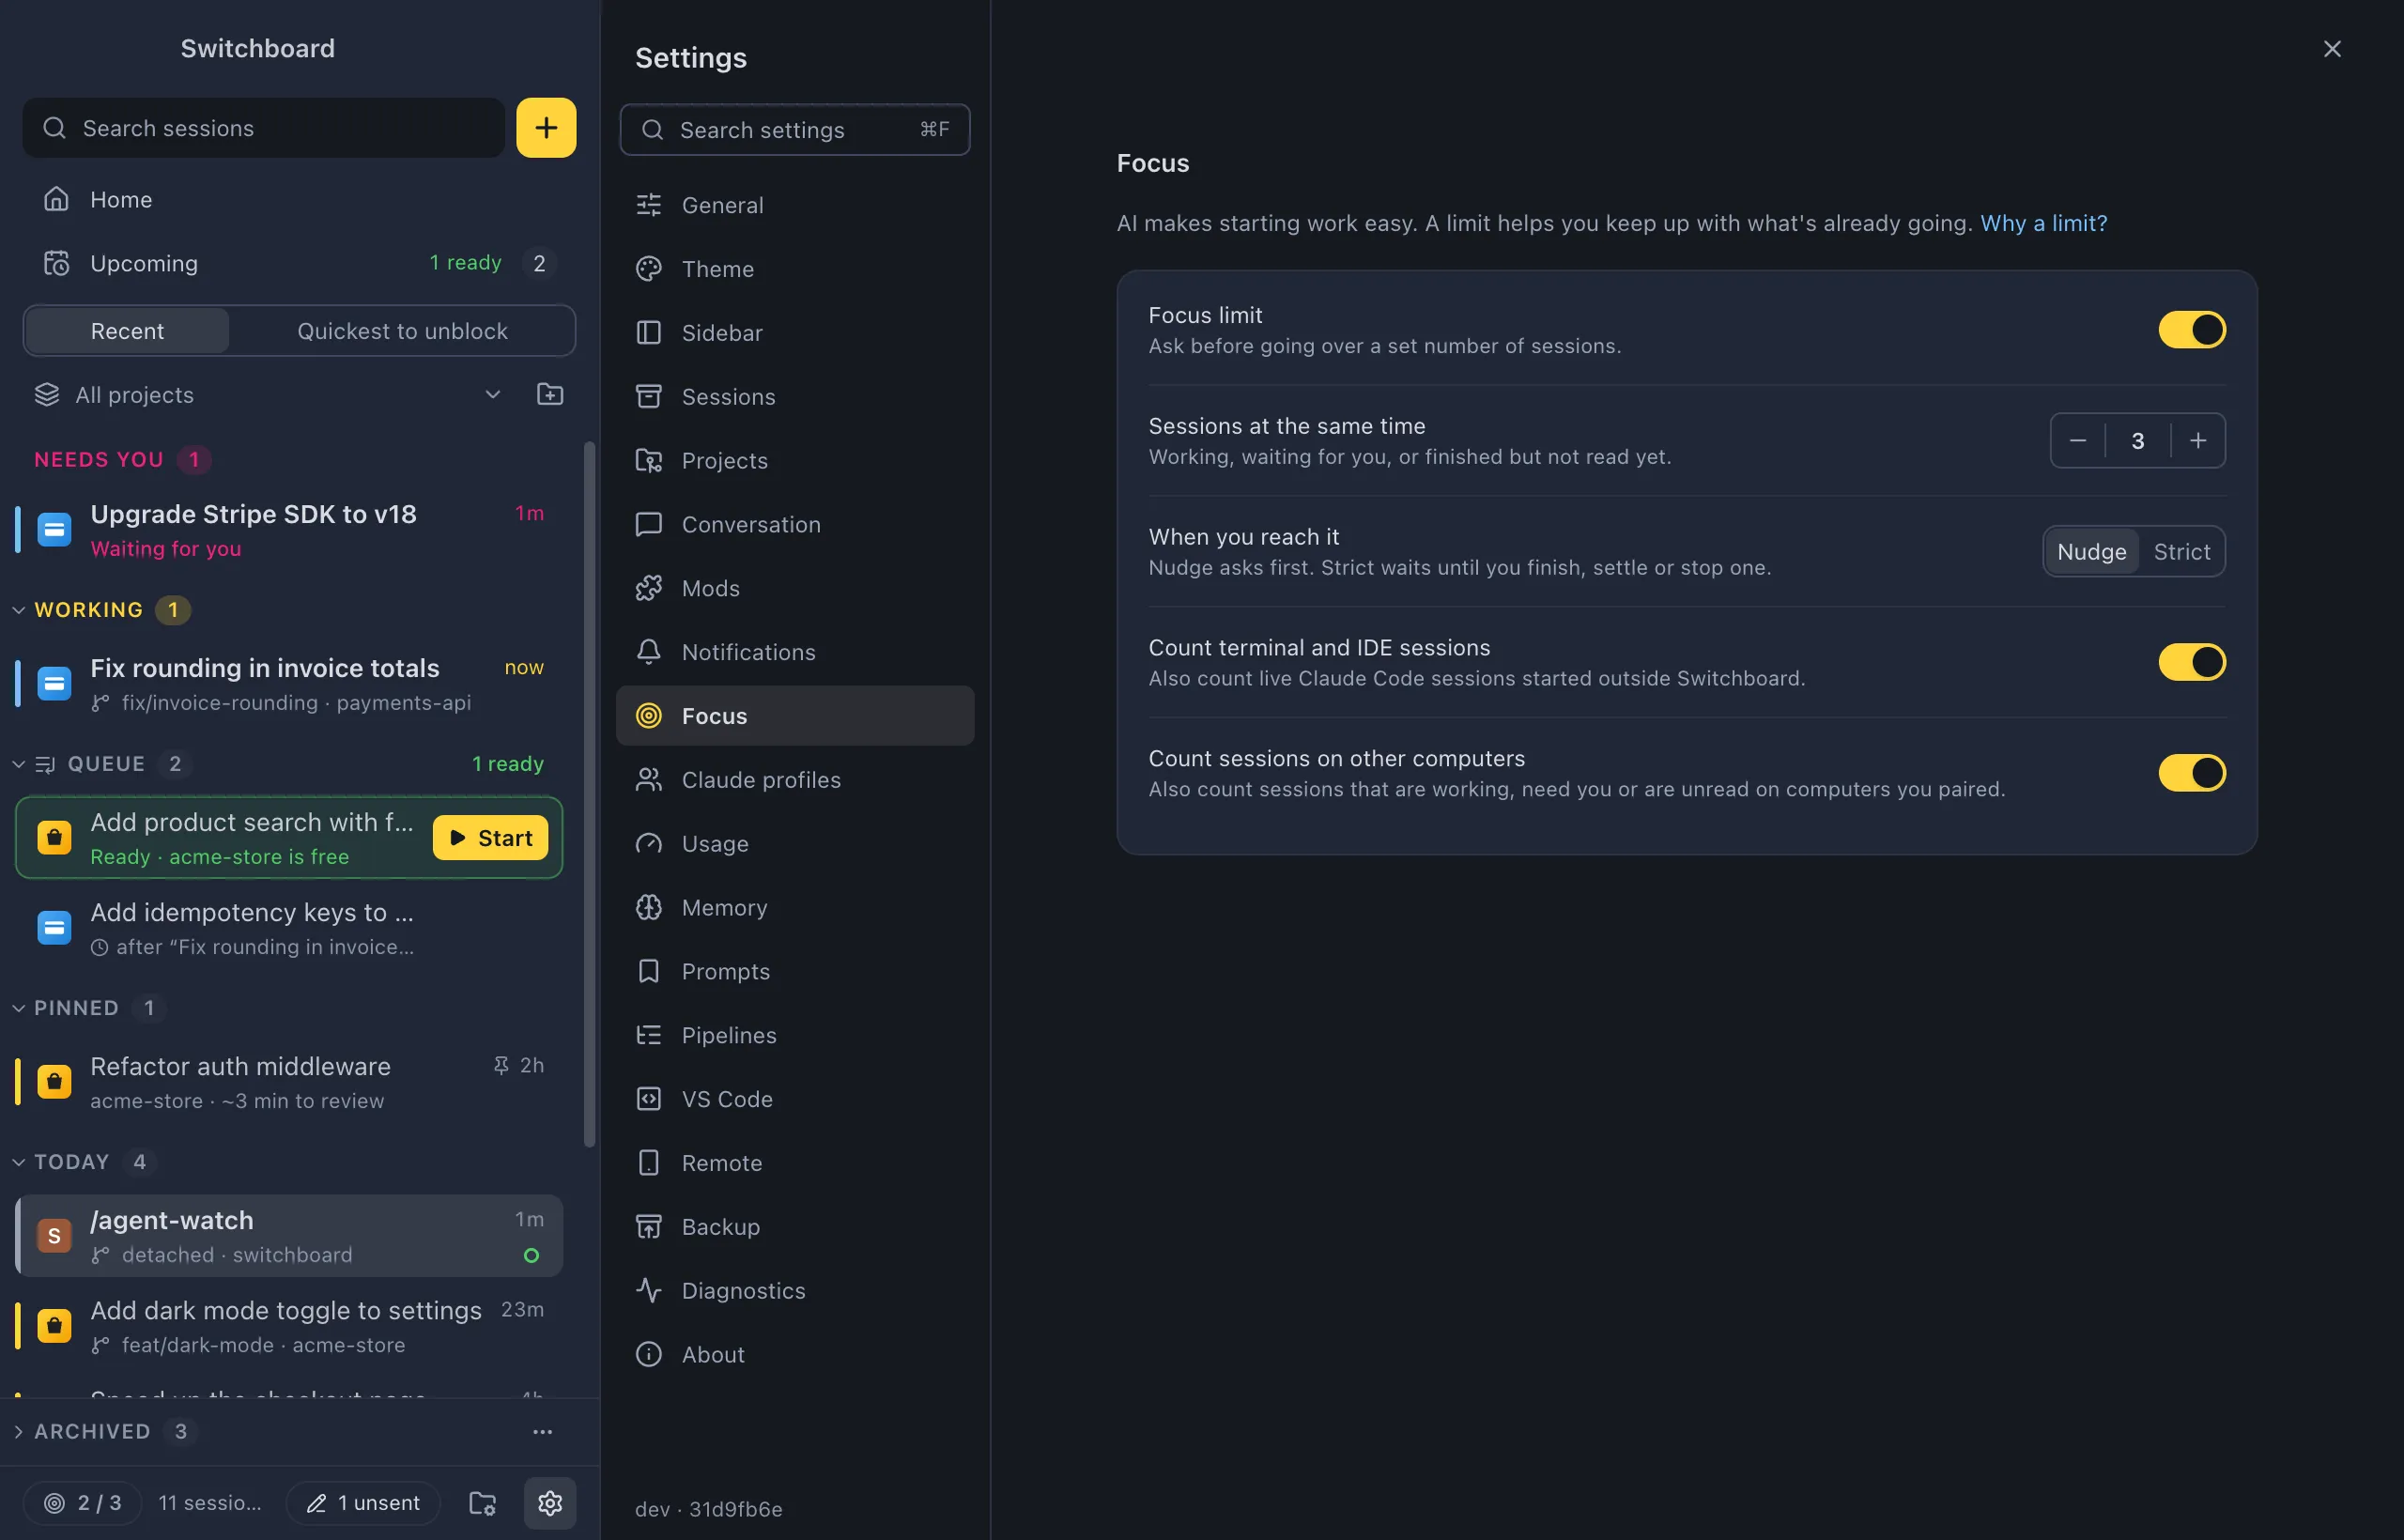Open the Why a limit? link
The height and width of the screenshot is (1540, 2404).
click(x=2043, y=223)
